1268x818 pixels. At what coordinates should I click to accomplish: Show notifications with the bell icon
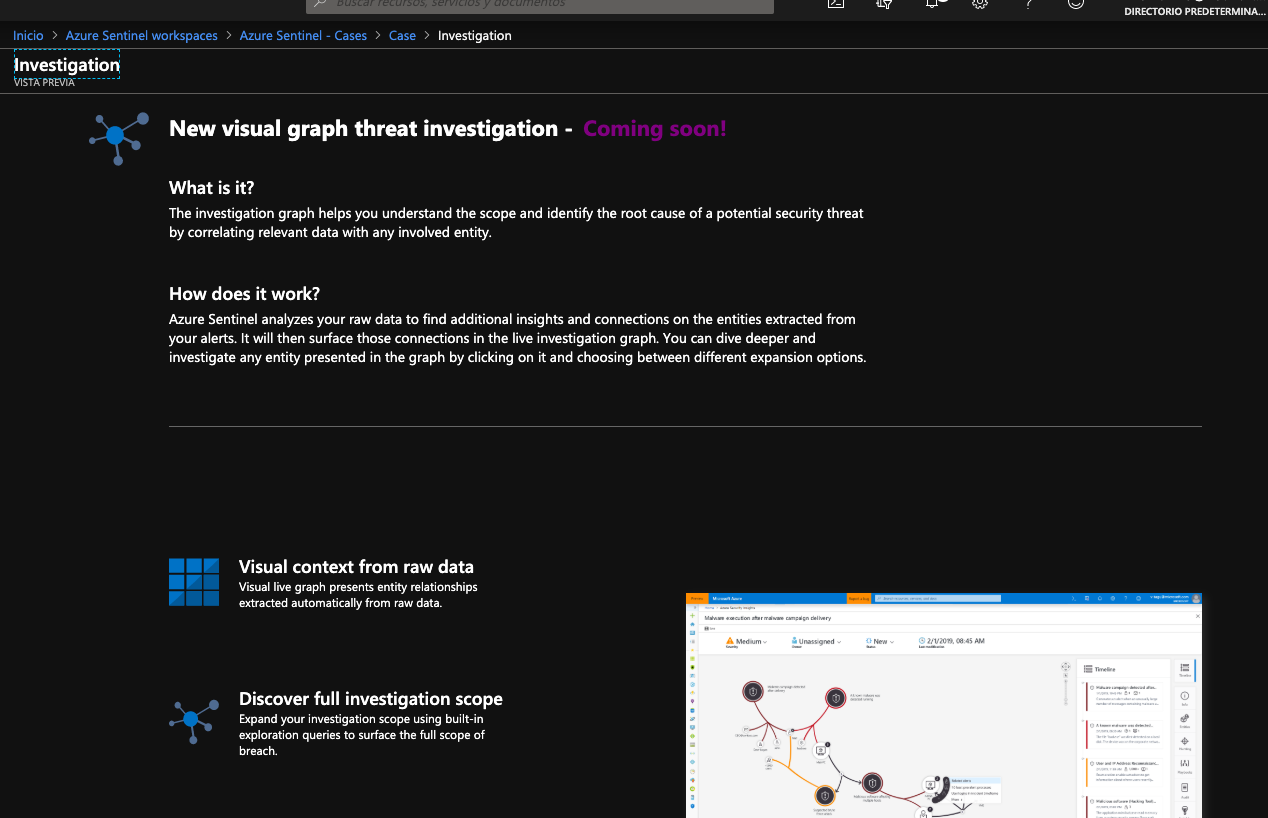(932, 4)
